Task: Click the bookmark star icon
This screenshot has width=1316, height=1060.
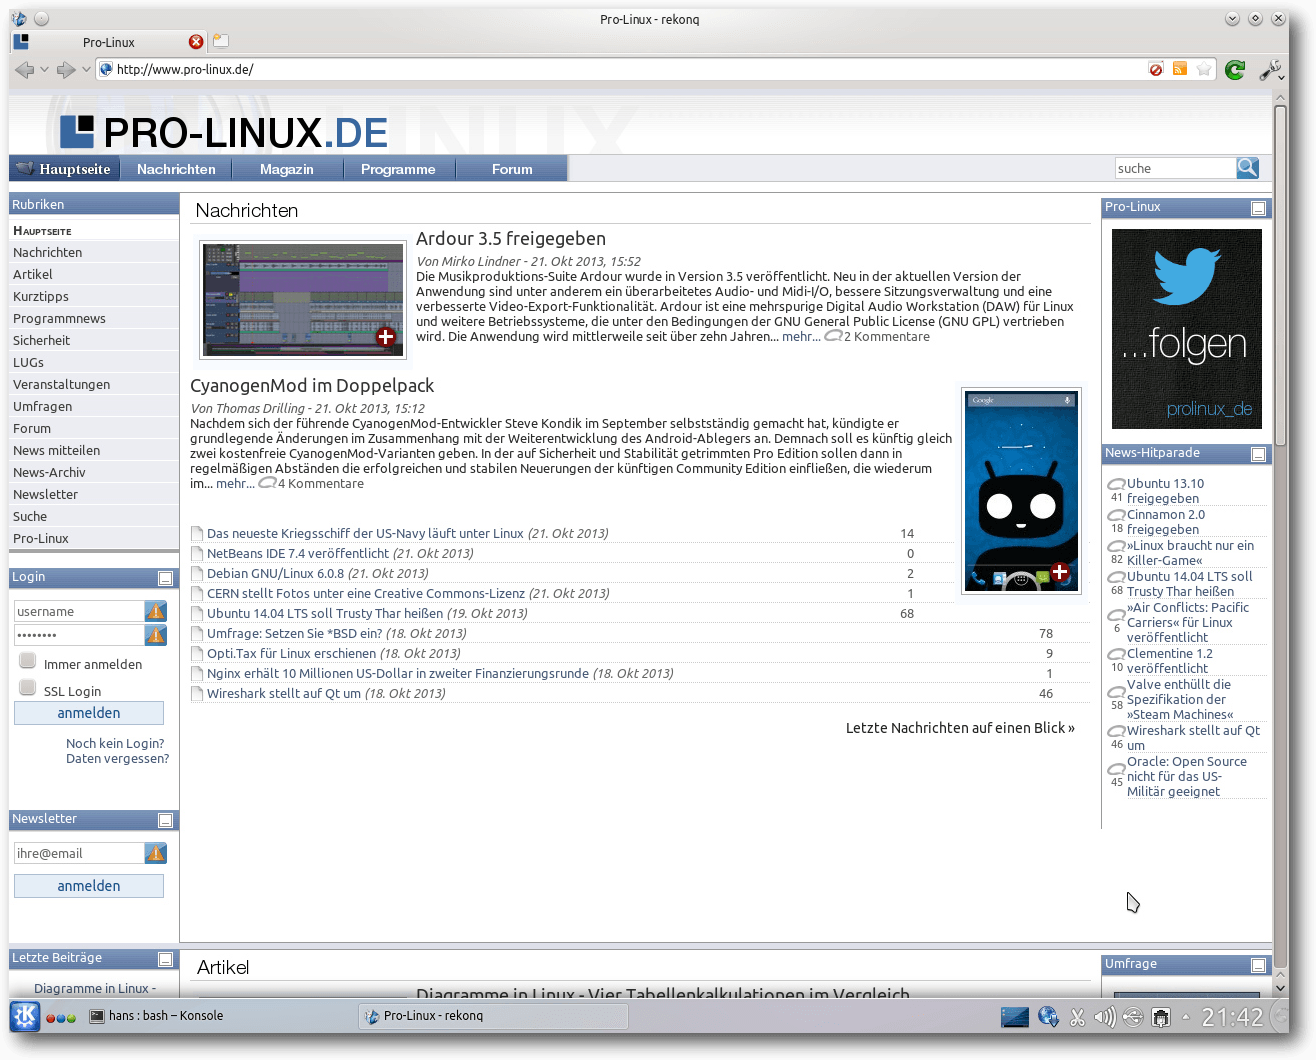Action: click(1205, 69)
